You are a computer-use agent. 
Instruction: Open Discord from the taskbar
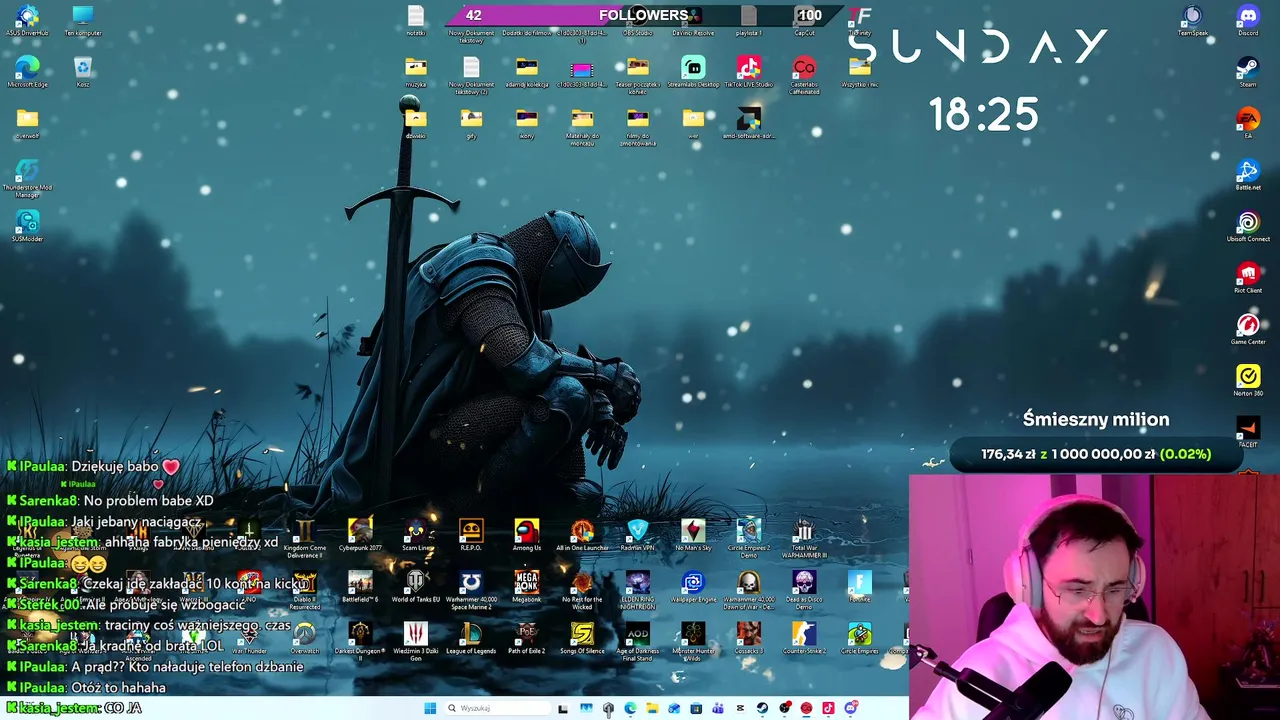pyautogui.click(x=851, y=708)
